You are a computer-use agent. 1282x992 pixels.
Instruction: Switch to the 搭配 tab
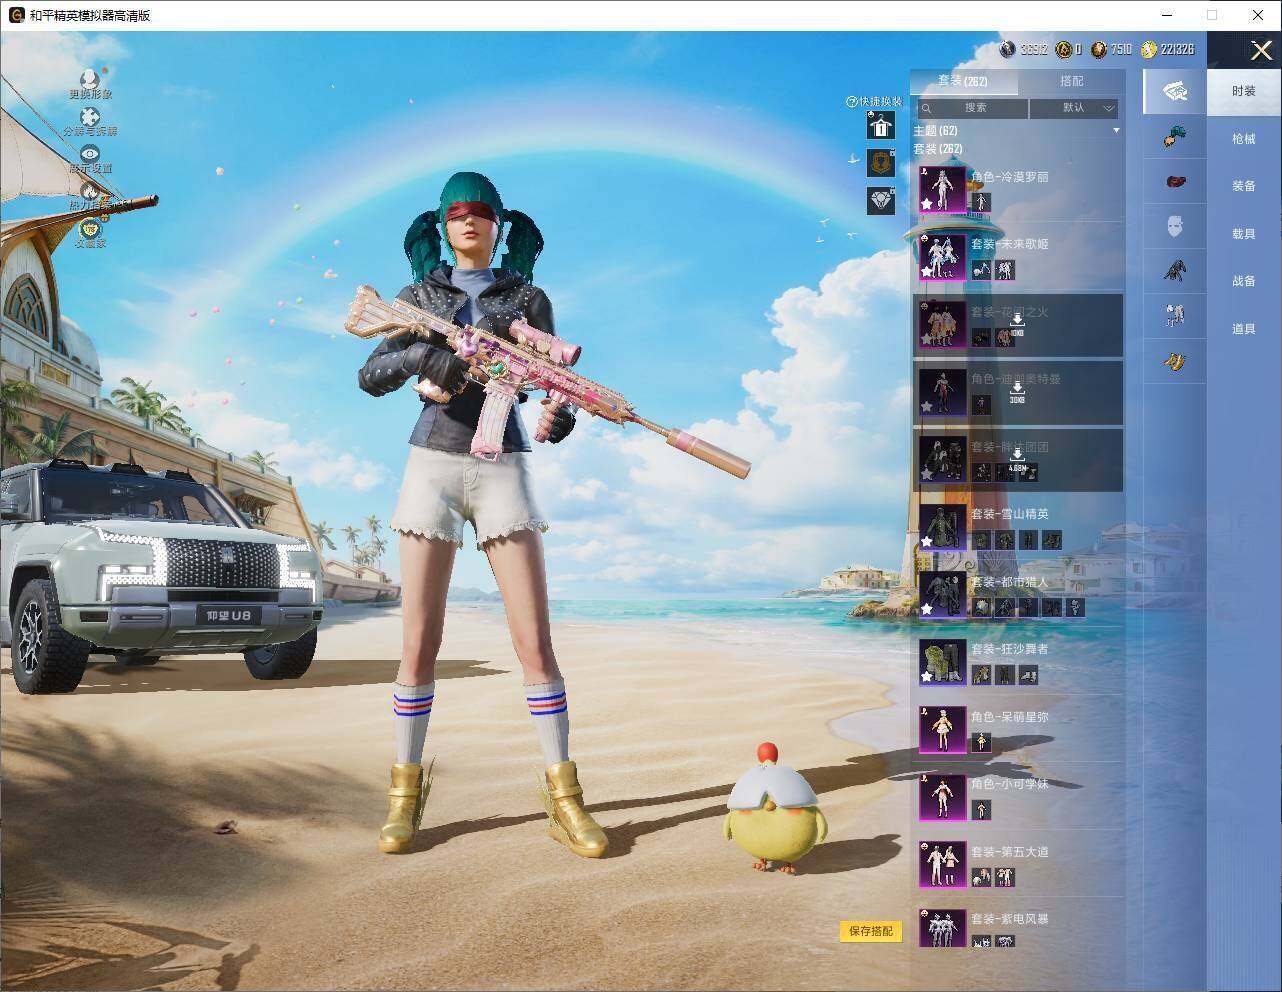[x=1071, y=81]
